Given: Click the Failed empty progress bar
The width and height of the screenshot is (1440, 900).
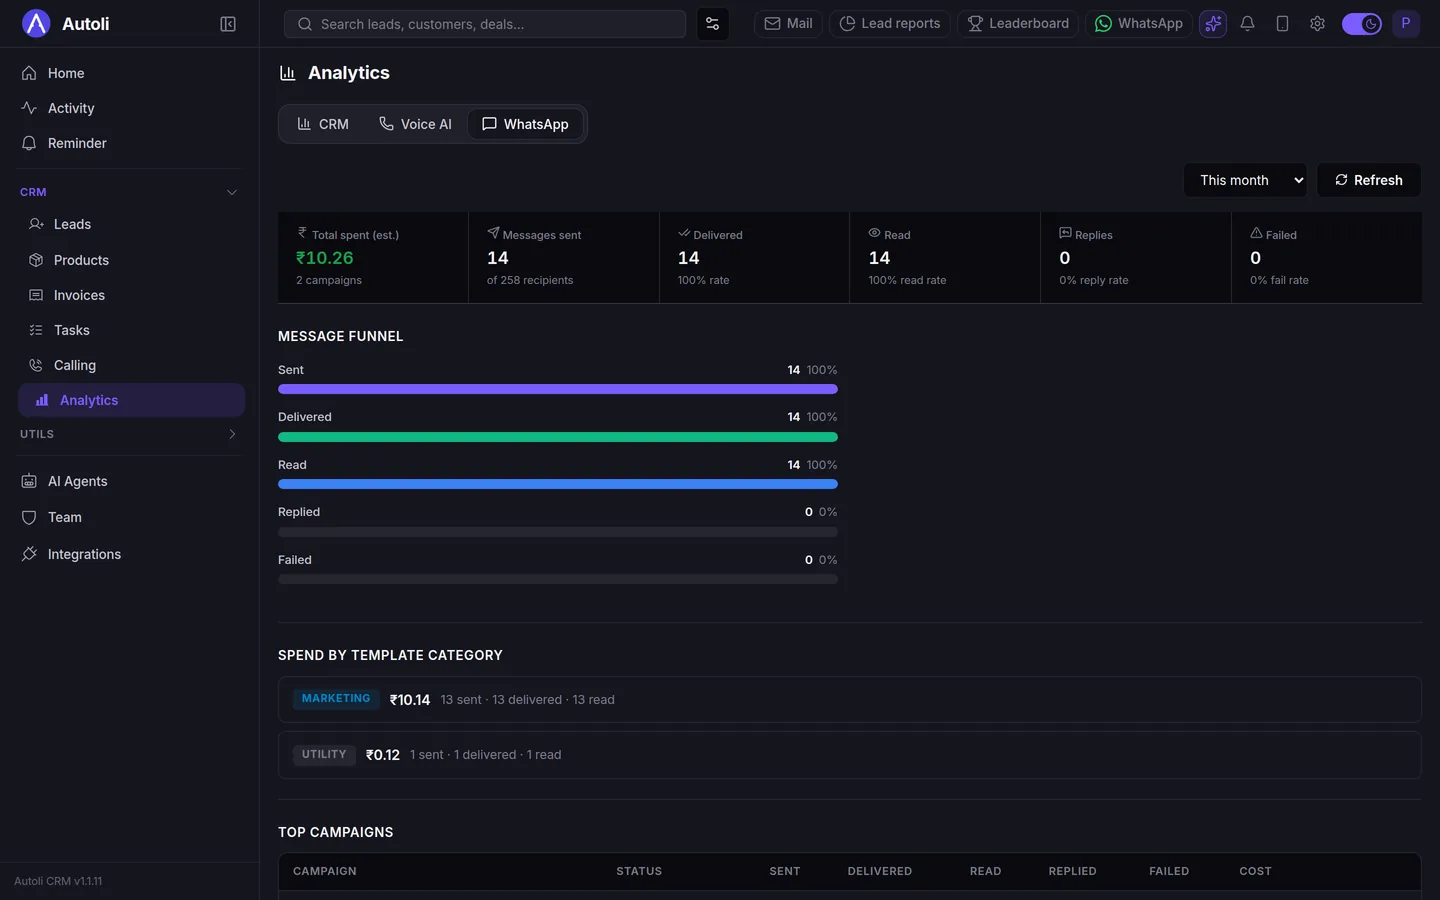Looking at the screenshot, I should [558, 579].
